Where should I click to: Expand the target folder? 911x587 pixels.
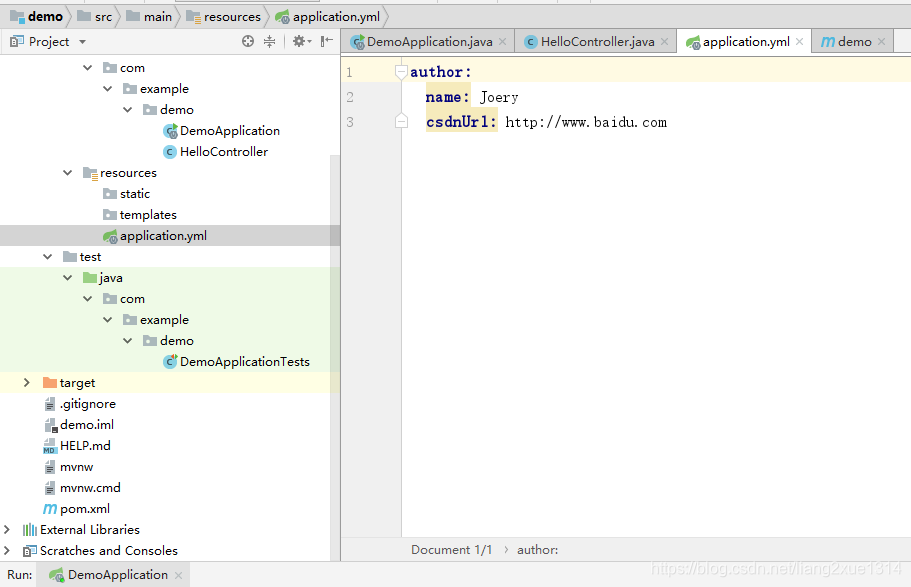(26, 382)
